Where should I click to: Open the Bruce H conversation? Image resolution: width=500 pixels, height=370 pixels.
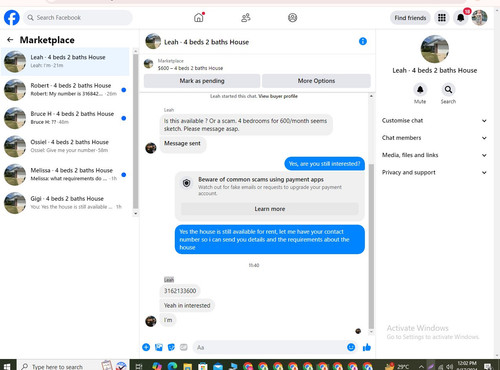(65, 118)
